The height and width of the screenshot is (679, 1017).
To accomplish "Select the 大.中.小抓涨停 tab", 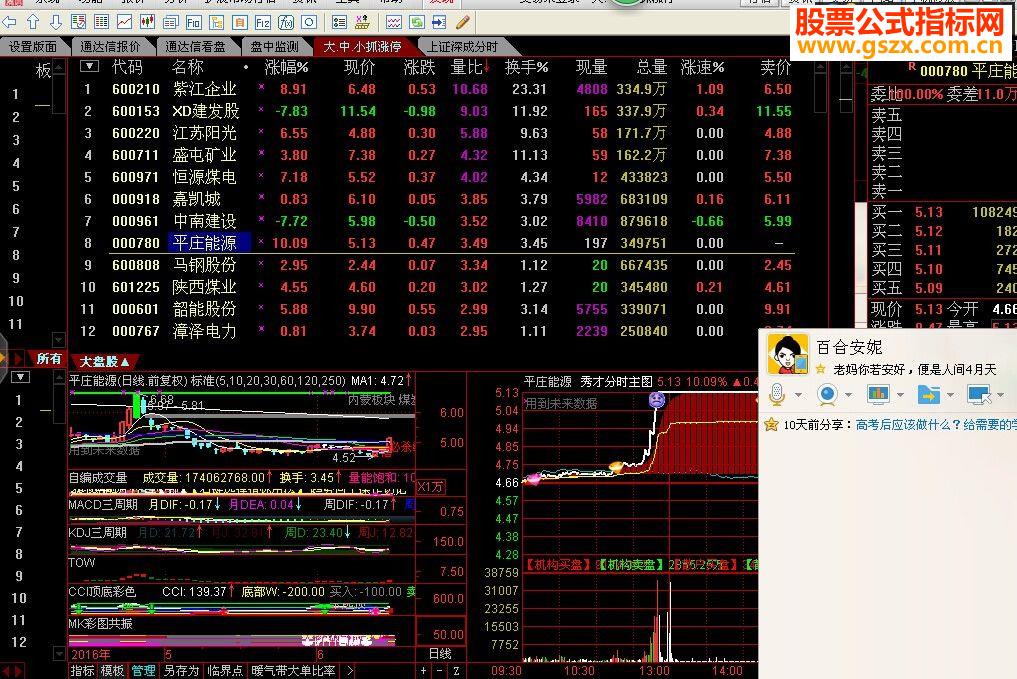I will tap(362, 47).
